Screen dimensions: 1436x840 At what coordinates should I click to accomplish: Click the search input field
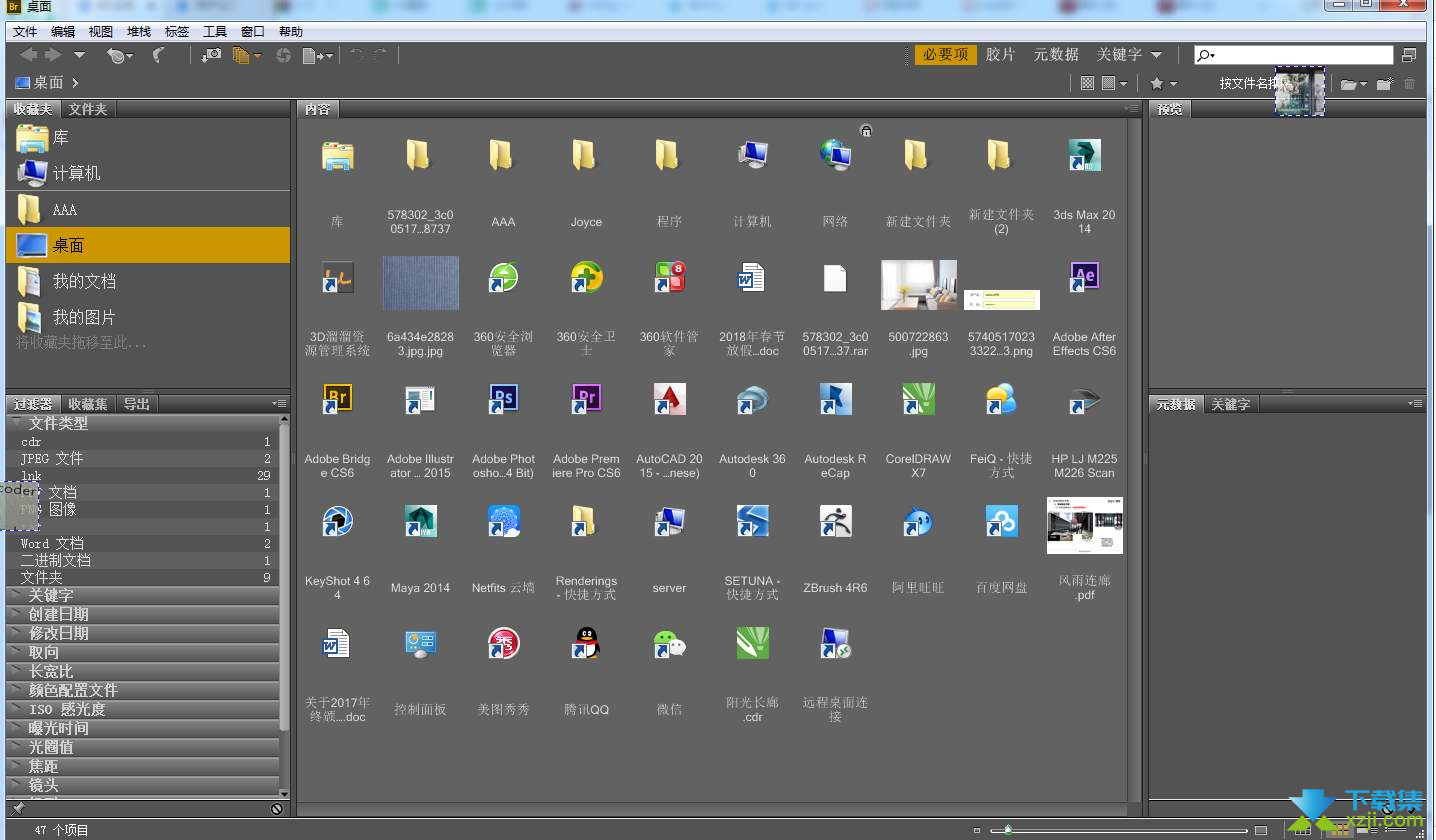[x=1294, y=55]
